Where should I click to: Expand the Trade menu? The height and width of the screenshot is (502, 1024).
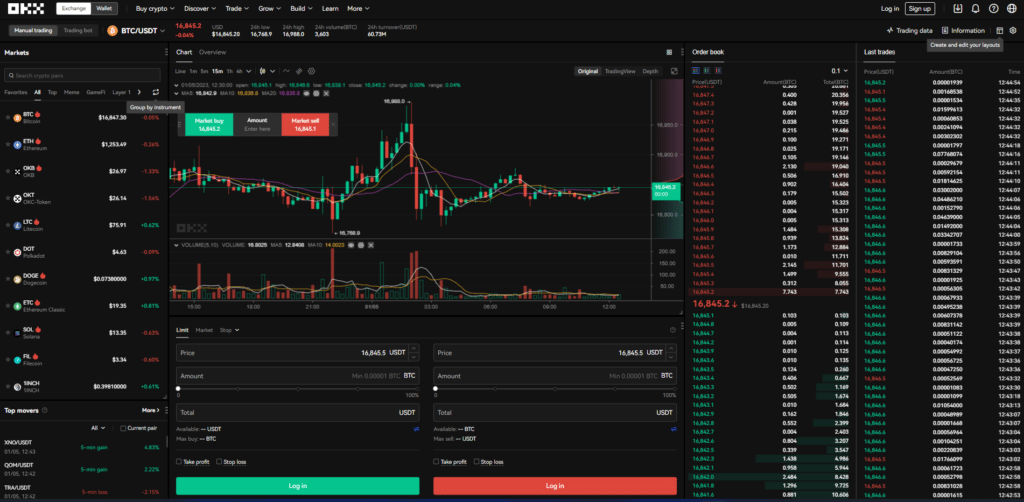click(237, 8)
